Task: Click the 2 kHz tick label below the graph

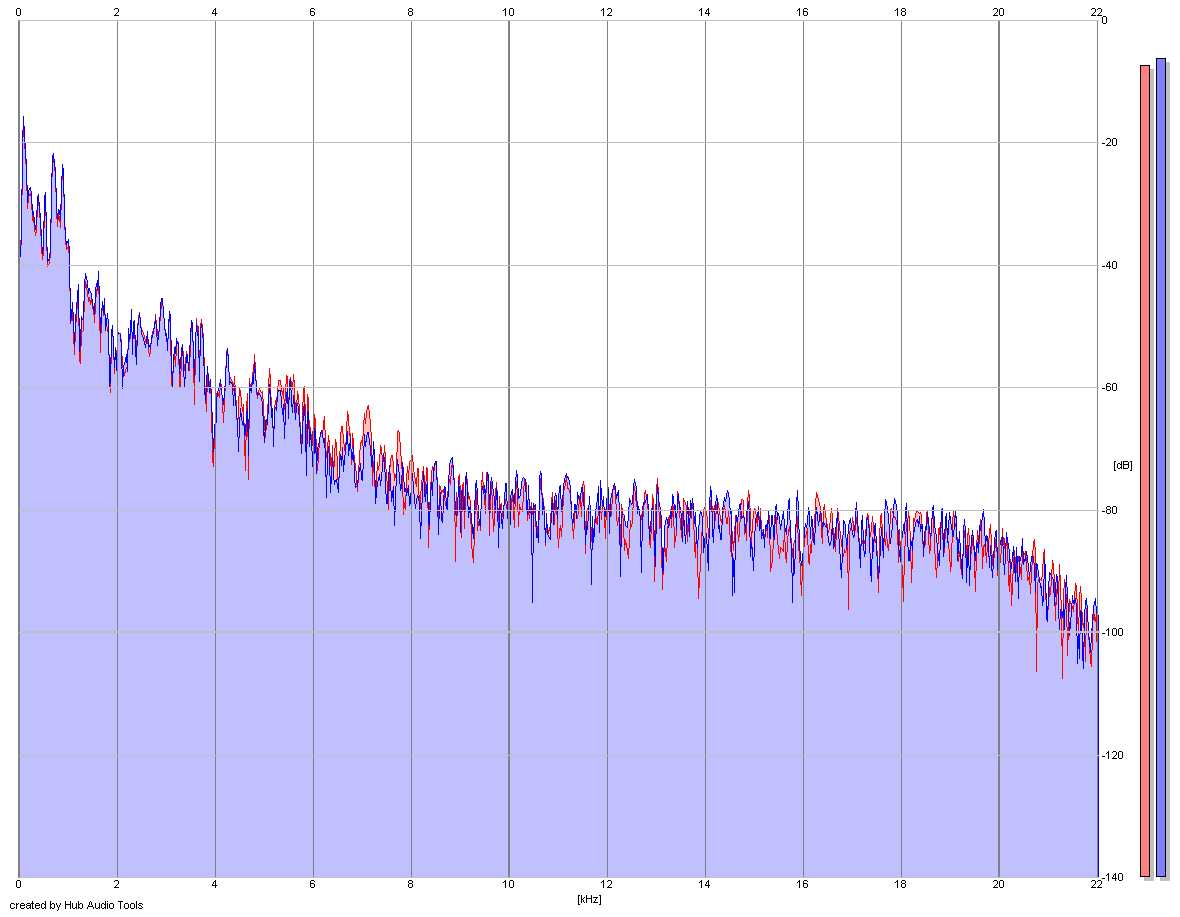Action: [x=117, y=884]
